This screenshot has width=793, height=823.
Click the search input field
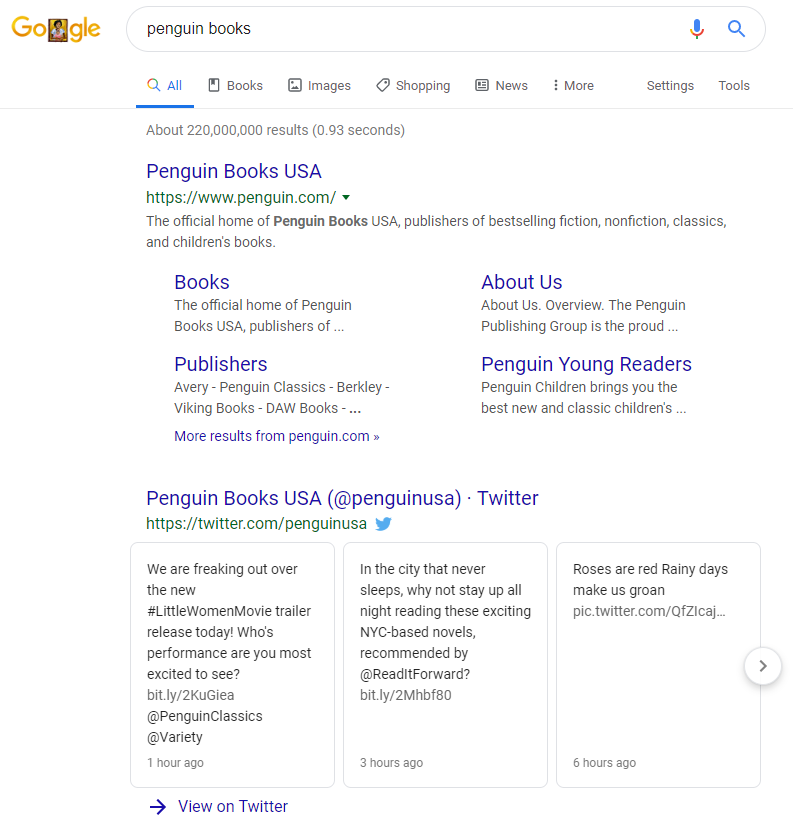pyautogui.click(x=400, y=29)
